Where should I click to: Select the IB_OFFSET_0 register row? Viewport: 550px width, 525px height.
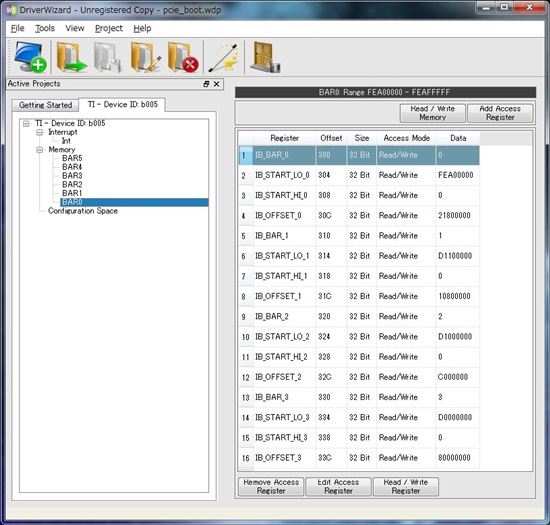point(359,215)
